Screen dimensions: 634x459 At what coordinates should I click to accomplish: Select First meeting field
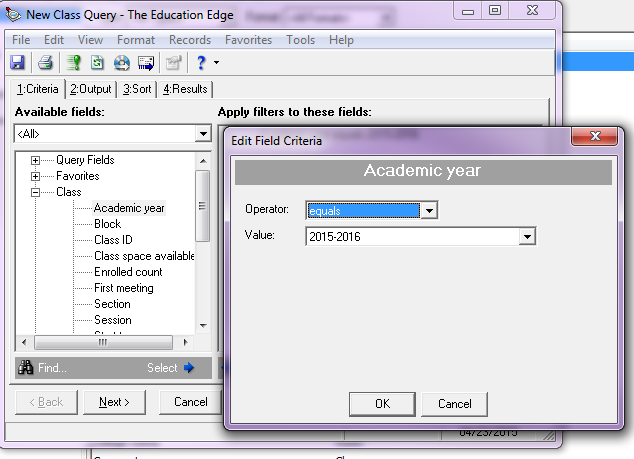click(124, 288)
